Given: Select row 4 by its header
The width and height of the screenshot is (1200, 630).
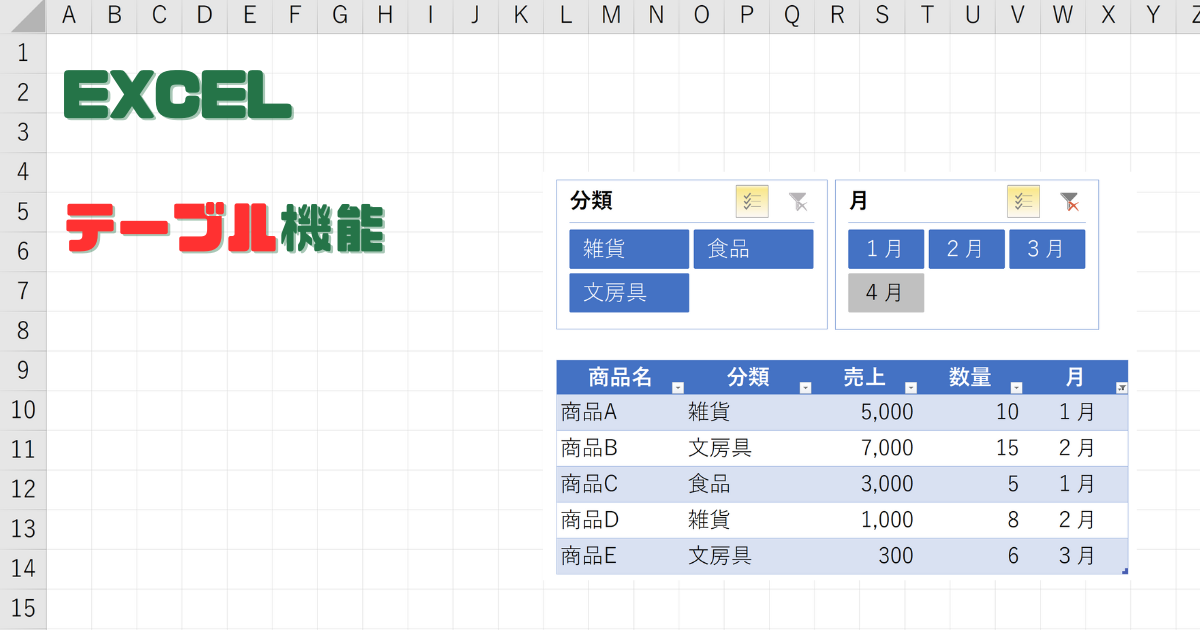Looking at the screenshot, I should tap(23, 172).
